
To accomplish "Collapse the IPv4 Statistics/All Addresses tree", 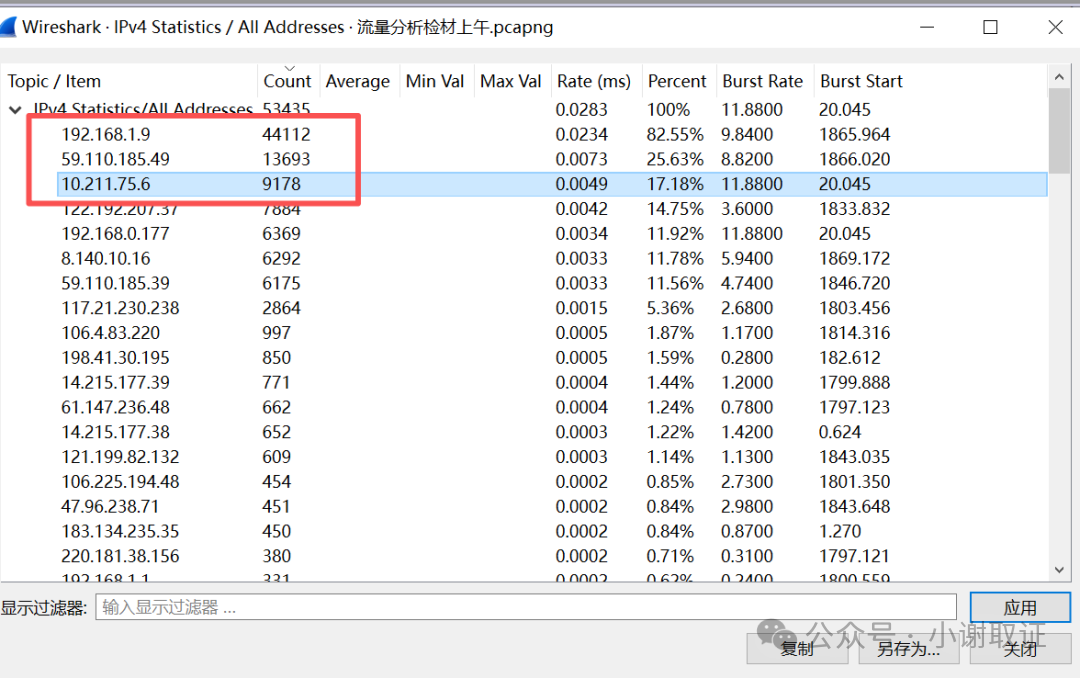I will click(x=15, y=109).
